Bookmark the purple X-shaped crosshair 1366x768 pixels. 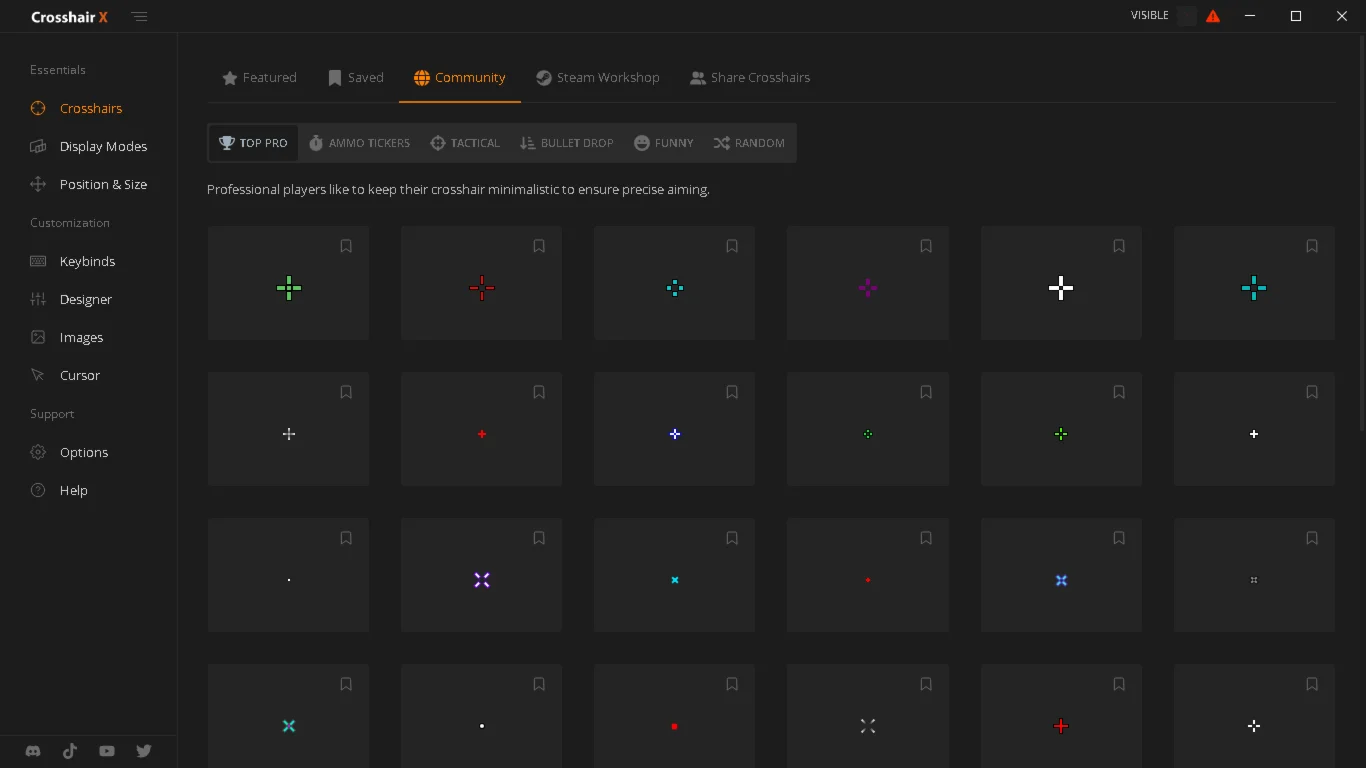539,538
